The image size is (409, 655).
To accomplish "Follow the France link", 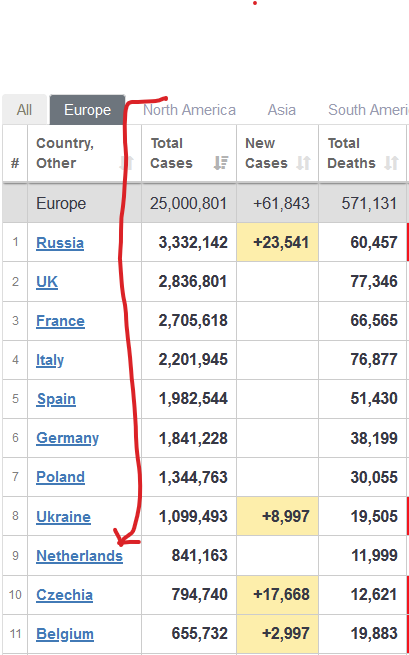I will click(60, 321).
